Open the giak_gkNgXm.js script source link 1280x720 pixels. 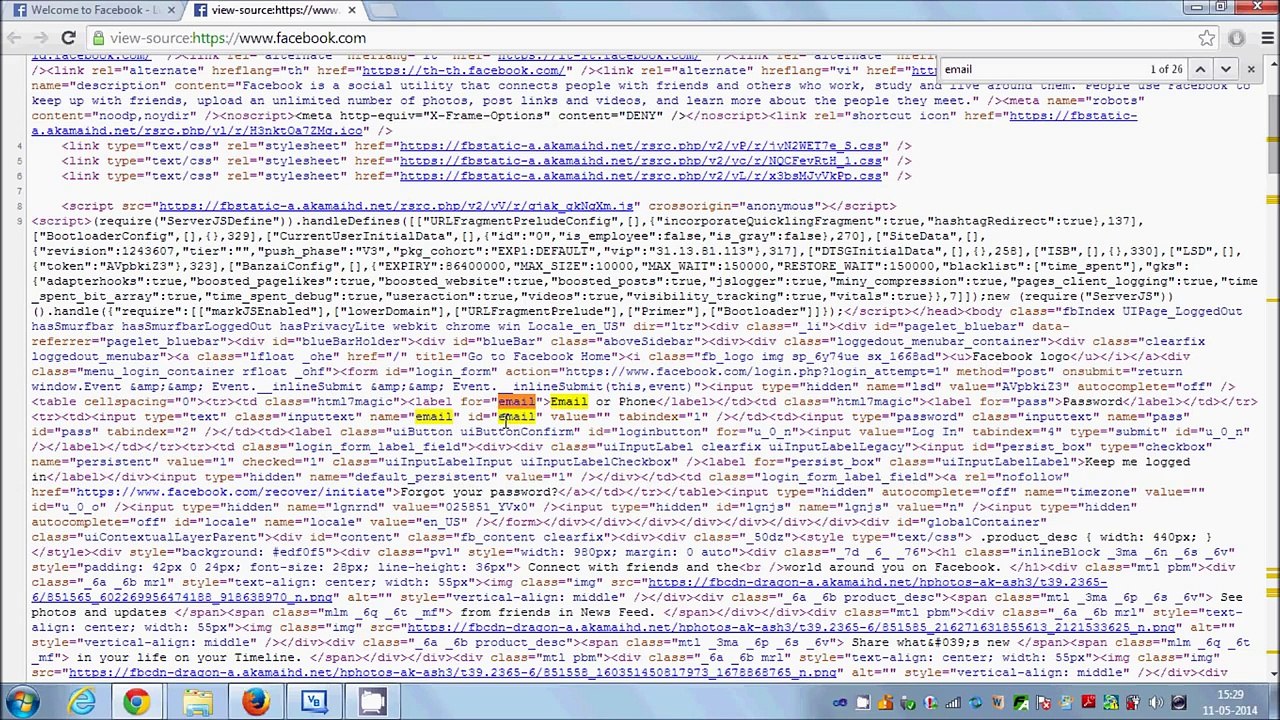[x=397, y=206]
